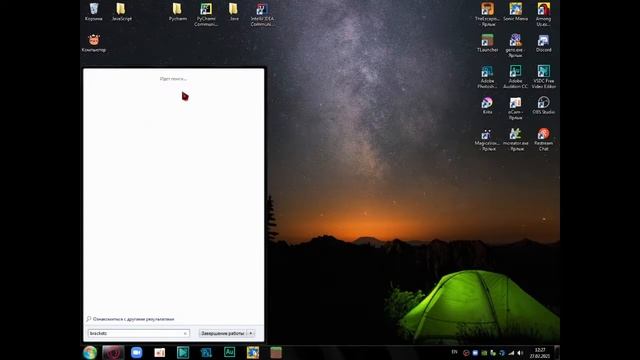The width and height of the screenshot is (640, 360).
Task: Open the Java folder on desktop
Action: click(233, 11)
